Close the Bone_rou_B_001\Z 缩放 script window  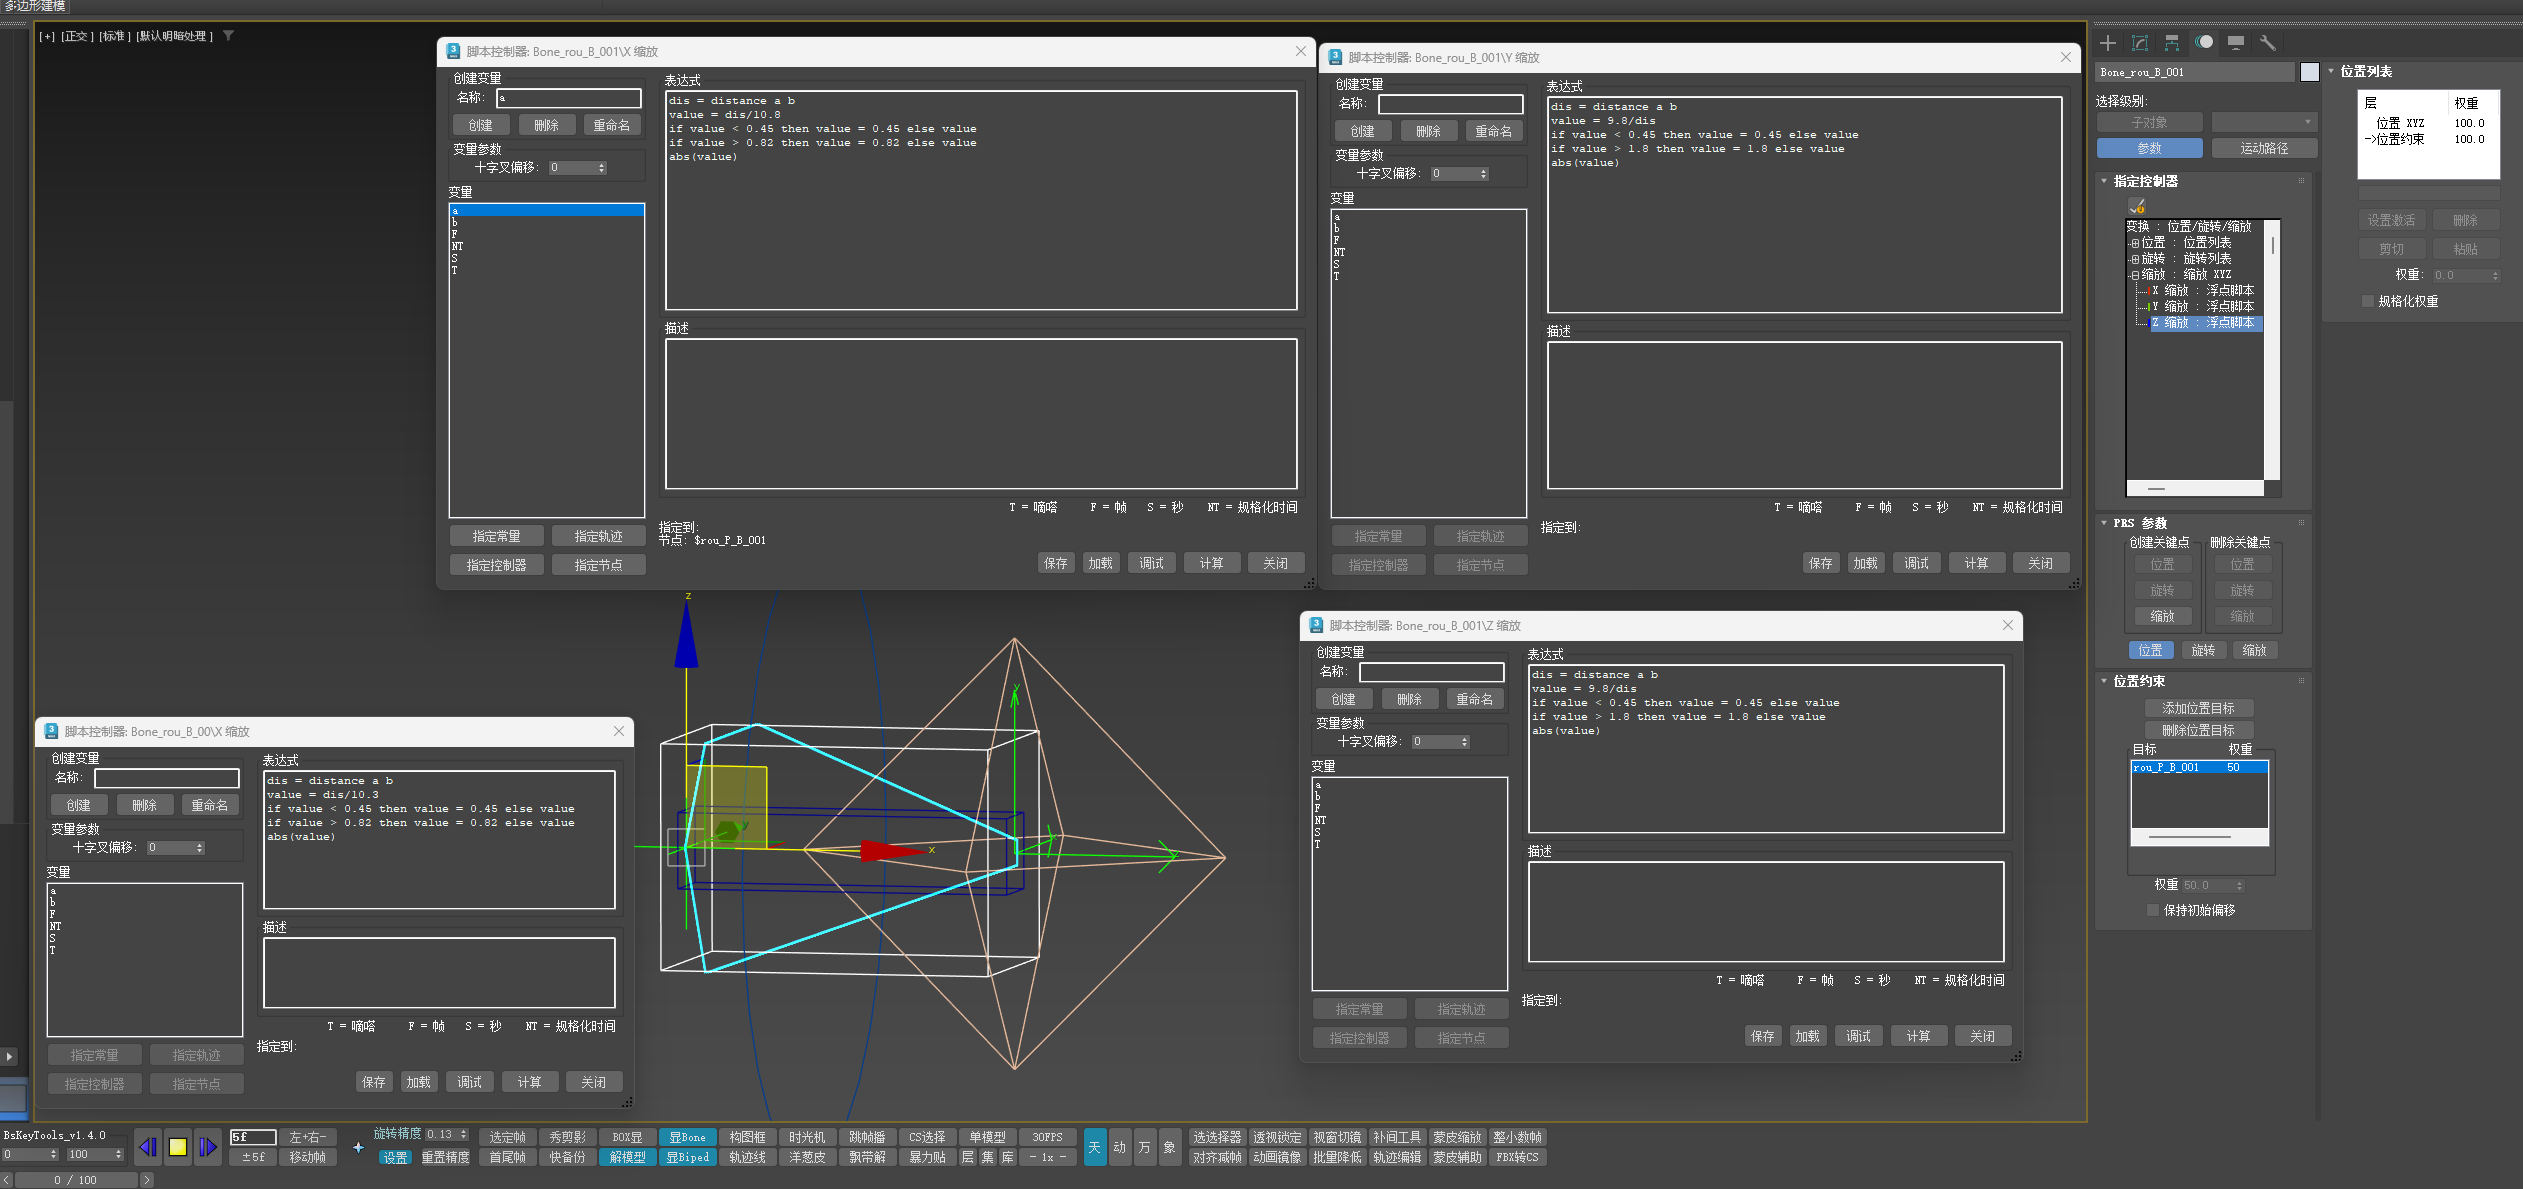[x=2008, y=626]
